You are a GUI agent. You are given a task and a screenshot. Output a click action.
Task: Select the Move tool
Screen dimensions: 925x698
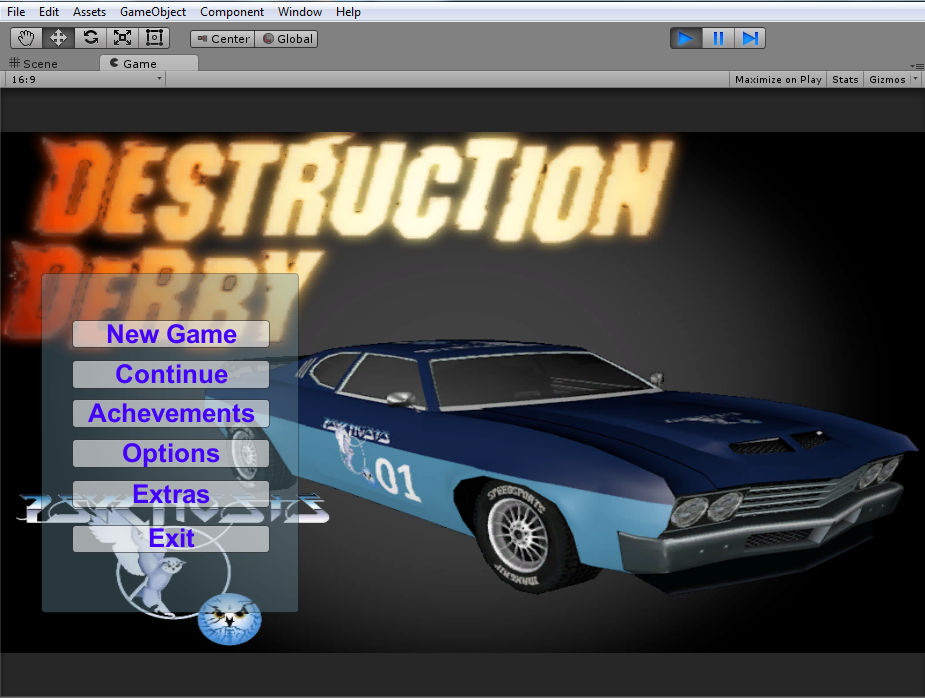[x=58, y=37]
